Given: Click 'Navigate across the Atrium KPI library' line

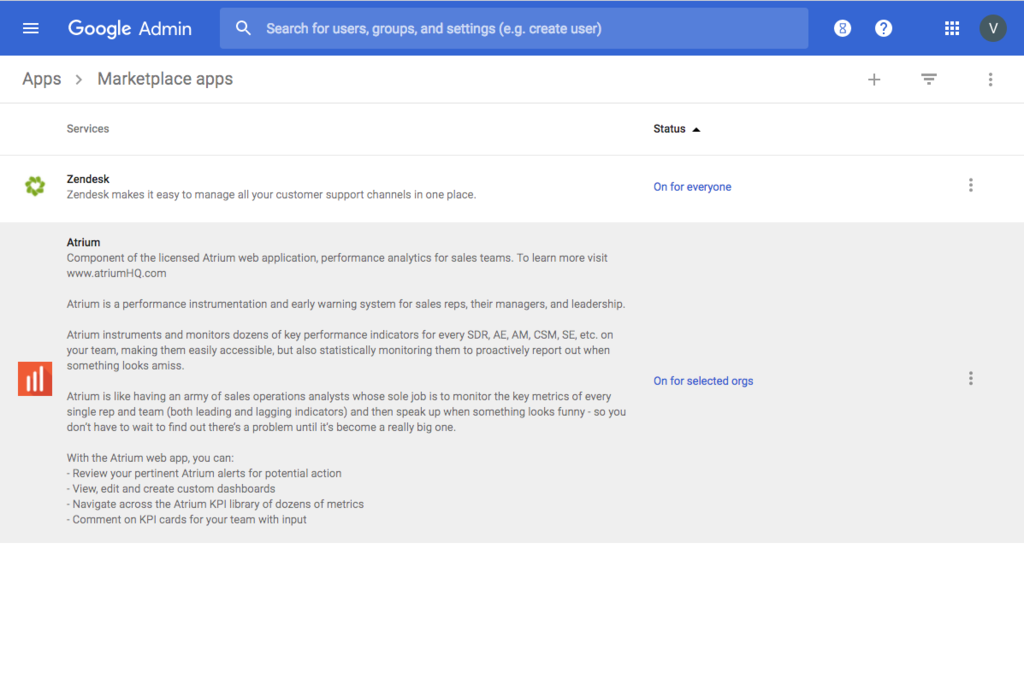Looking at the screenshot, I should click(215, 504).
